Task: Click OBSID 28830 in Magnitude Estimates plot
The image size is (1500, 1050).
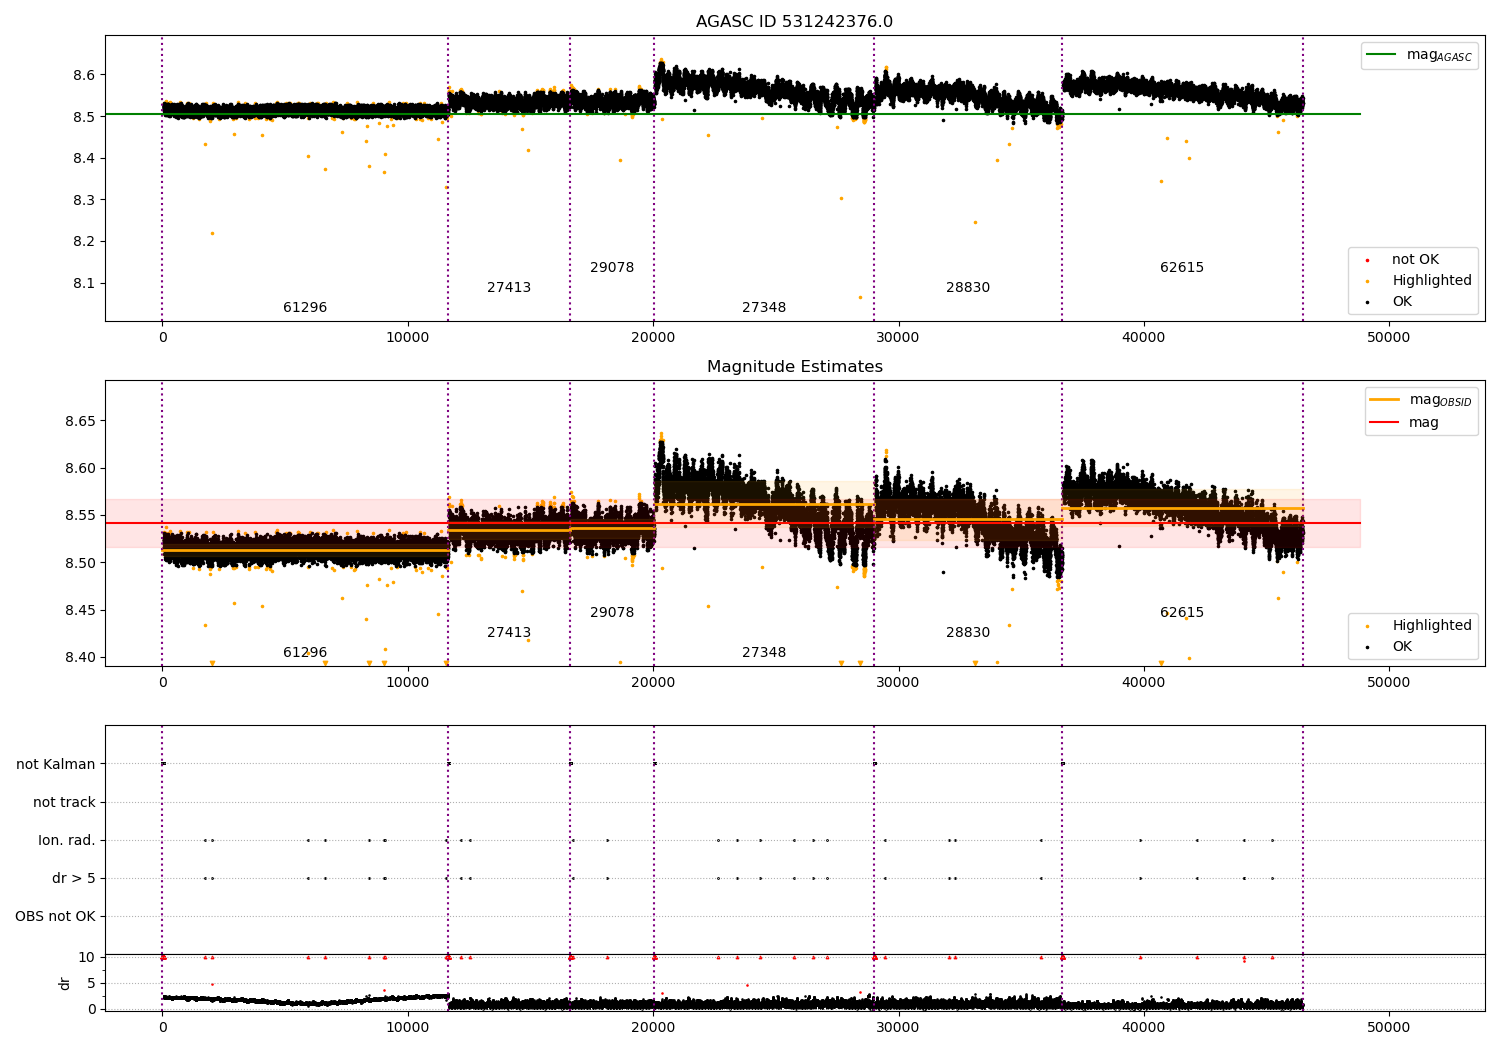Action: (x=968, y=633)
